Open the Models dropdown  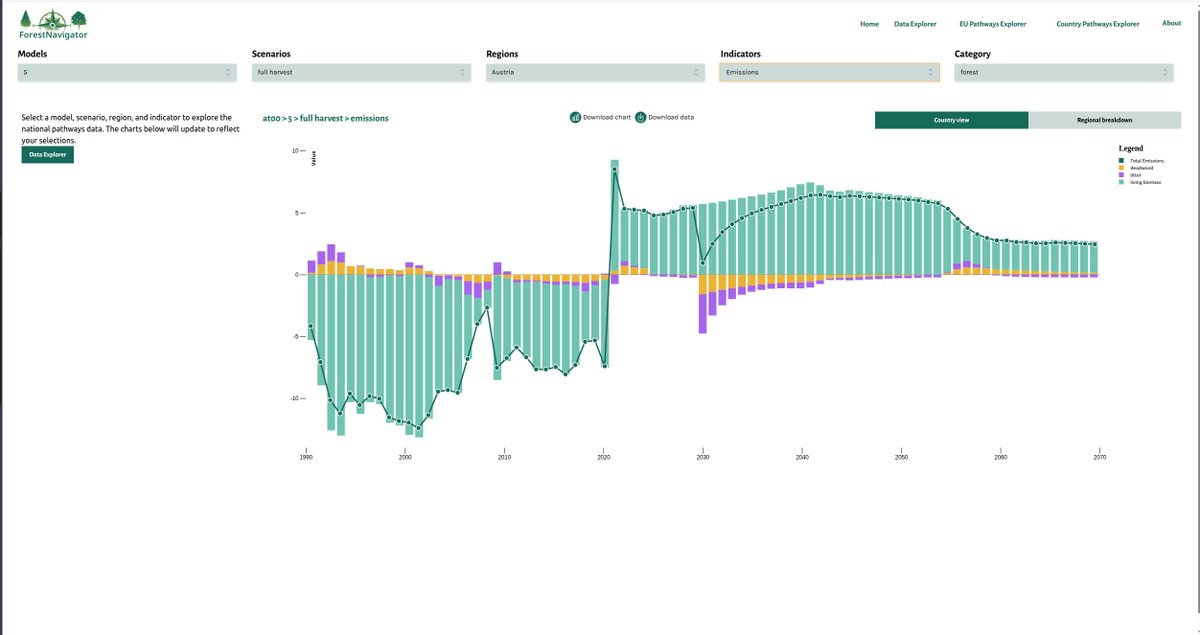(x=128, y=72)
